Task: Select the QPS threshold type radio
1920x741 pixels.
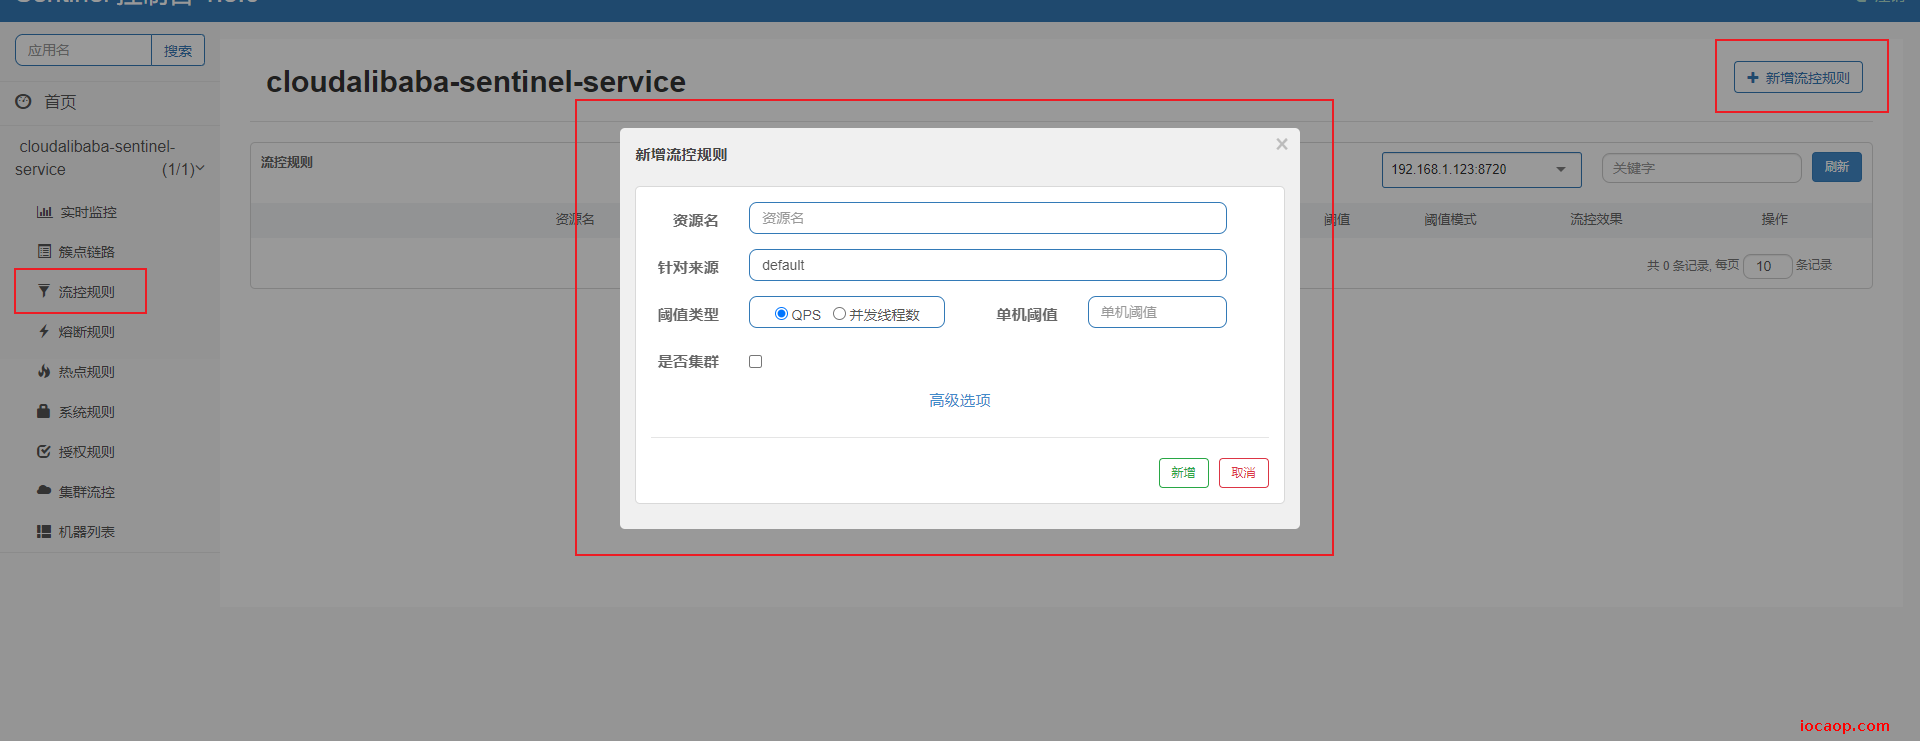Action: [781, 314]
